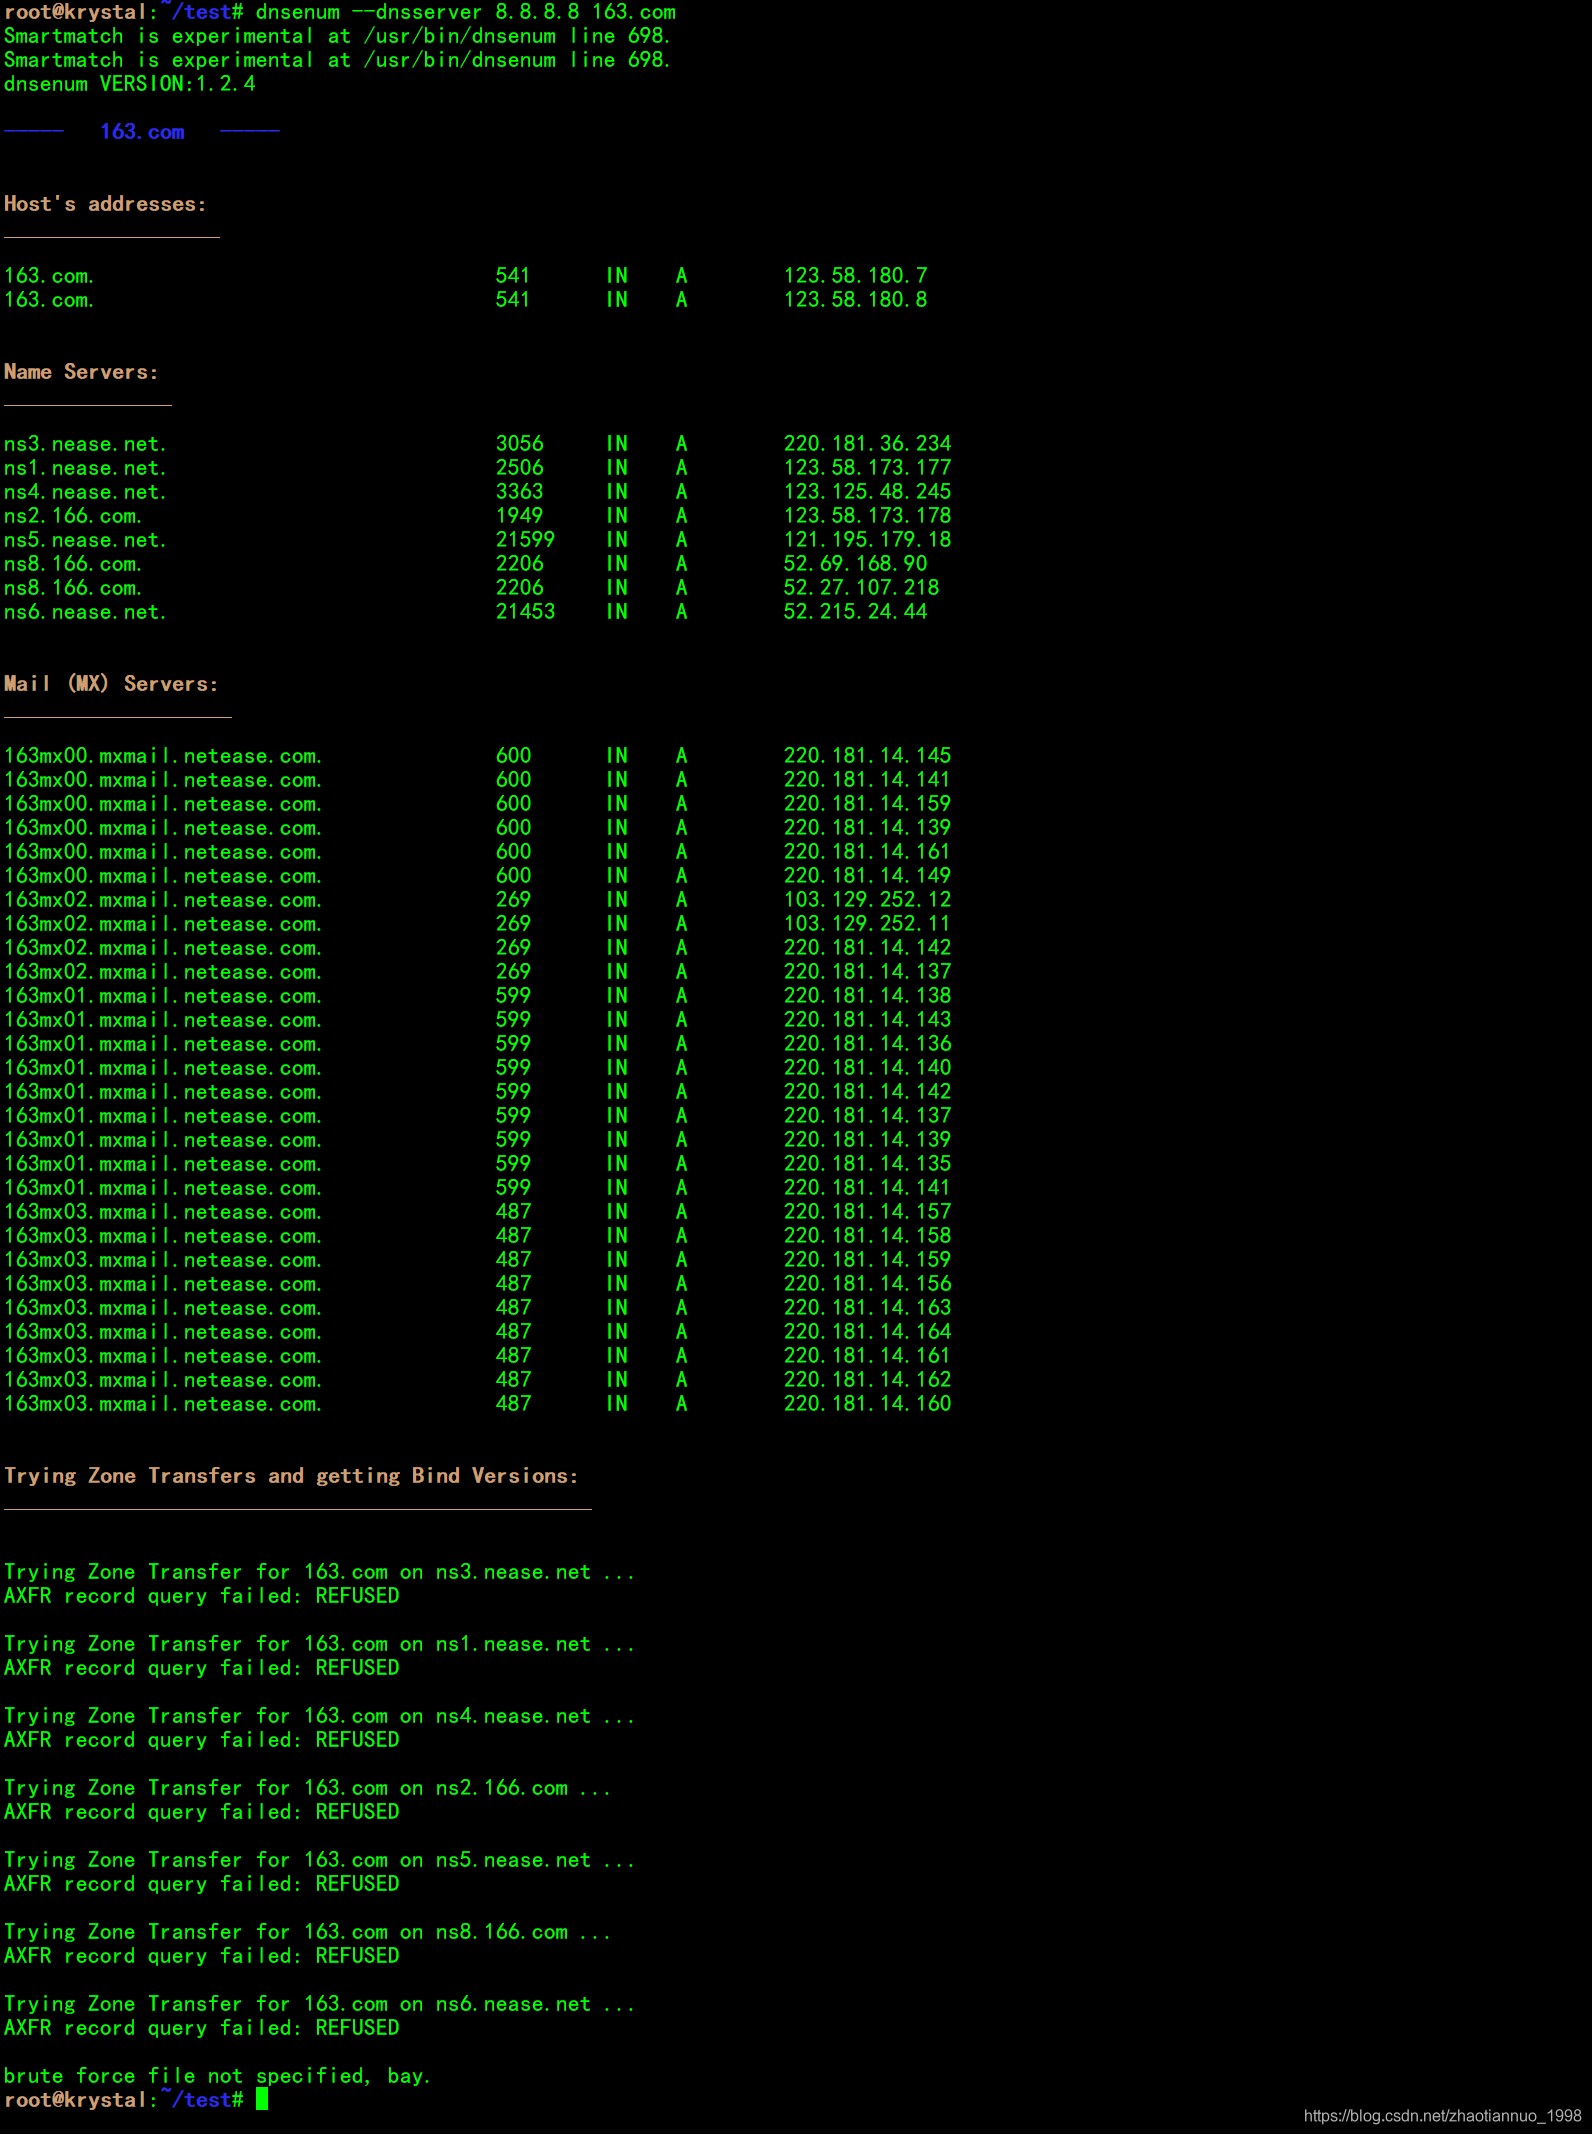This screenshot has width=1592, height=2135.
Task: Click MX IP 220.181.14.140
Action: (x=867, y=1068)
